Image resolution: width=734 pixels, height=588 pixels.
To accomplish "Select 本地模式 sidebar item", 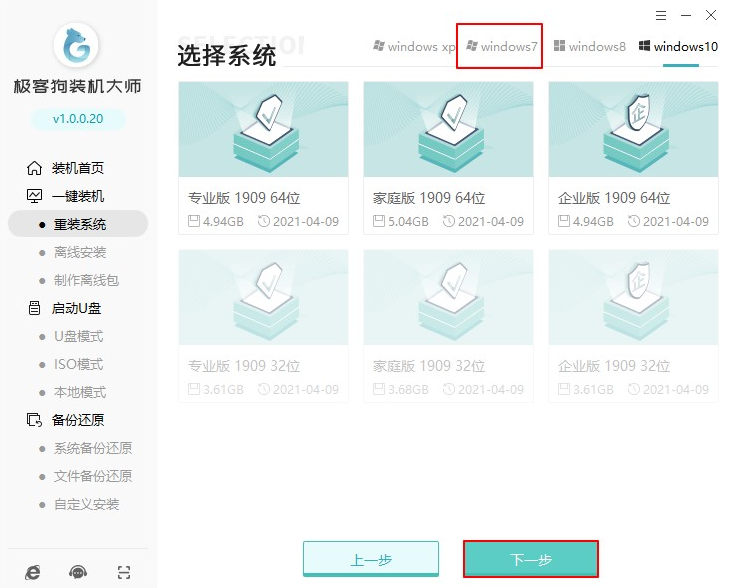I will 80,392.
